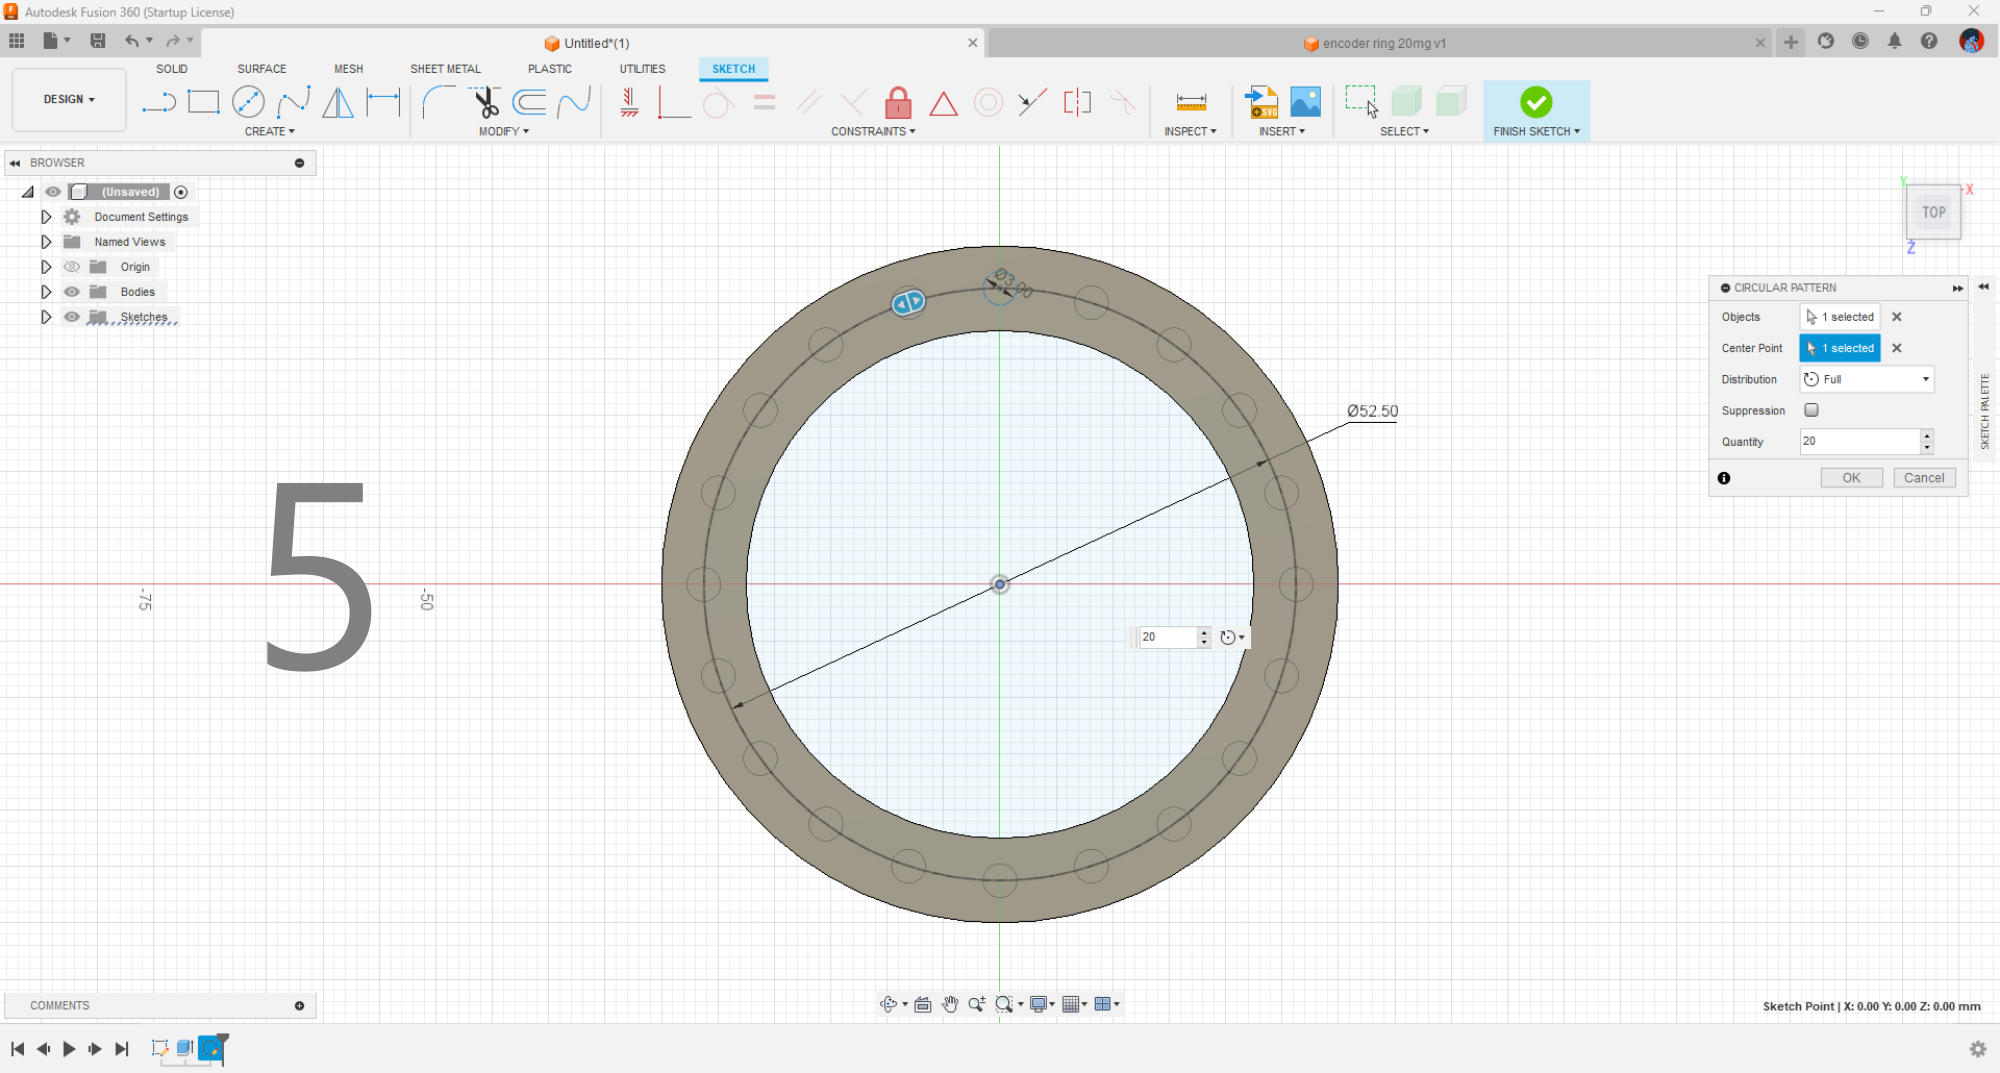Select the Offset tool
Image resolution: width=2000 pixels, height=1073 pixels.
coord(529,102)
